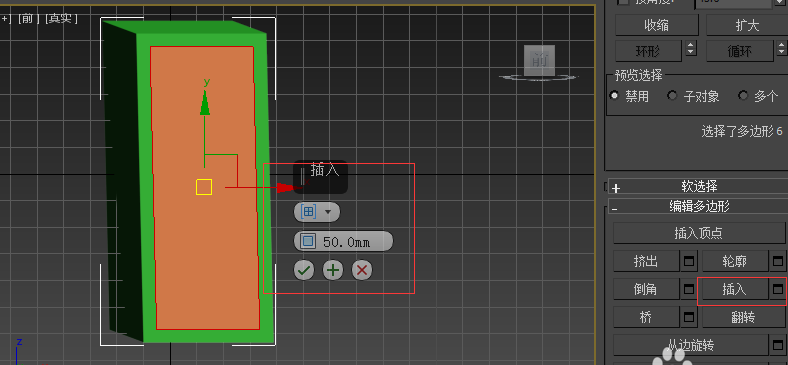Click the 插入 caddy title label
Viewport: 788px width, 365px height.
(x=325, y=170)
